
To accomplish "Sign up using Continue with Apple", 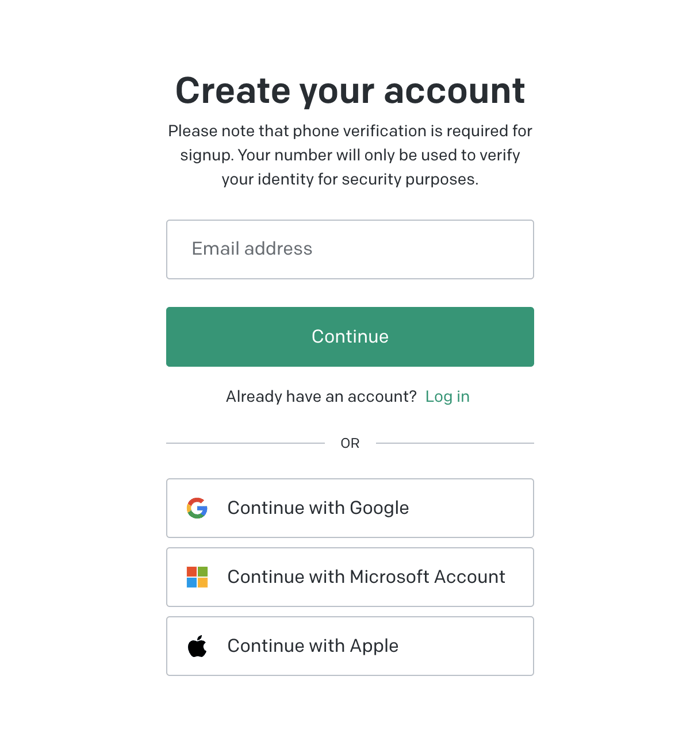I will point(350,646).
